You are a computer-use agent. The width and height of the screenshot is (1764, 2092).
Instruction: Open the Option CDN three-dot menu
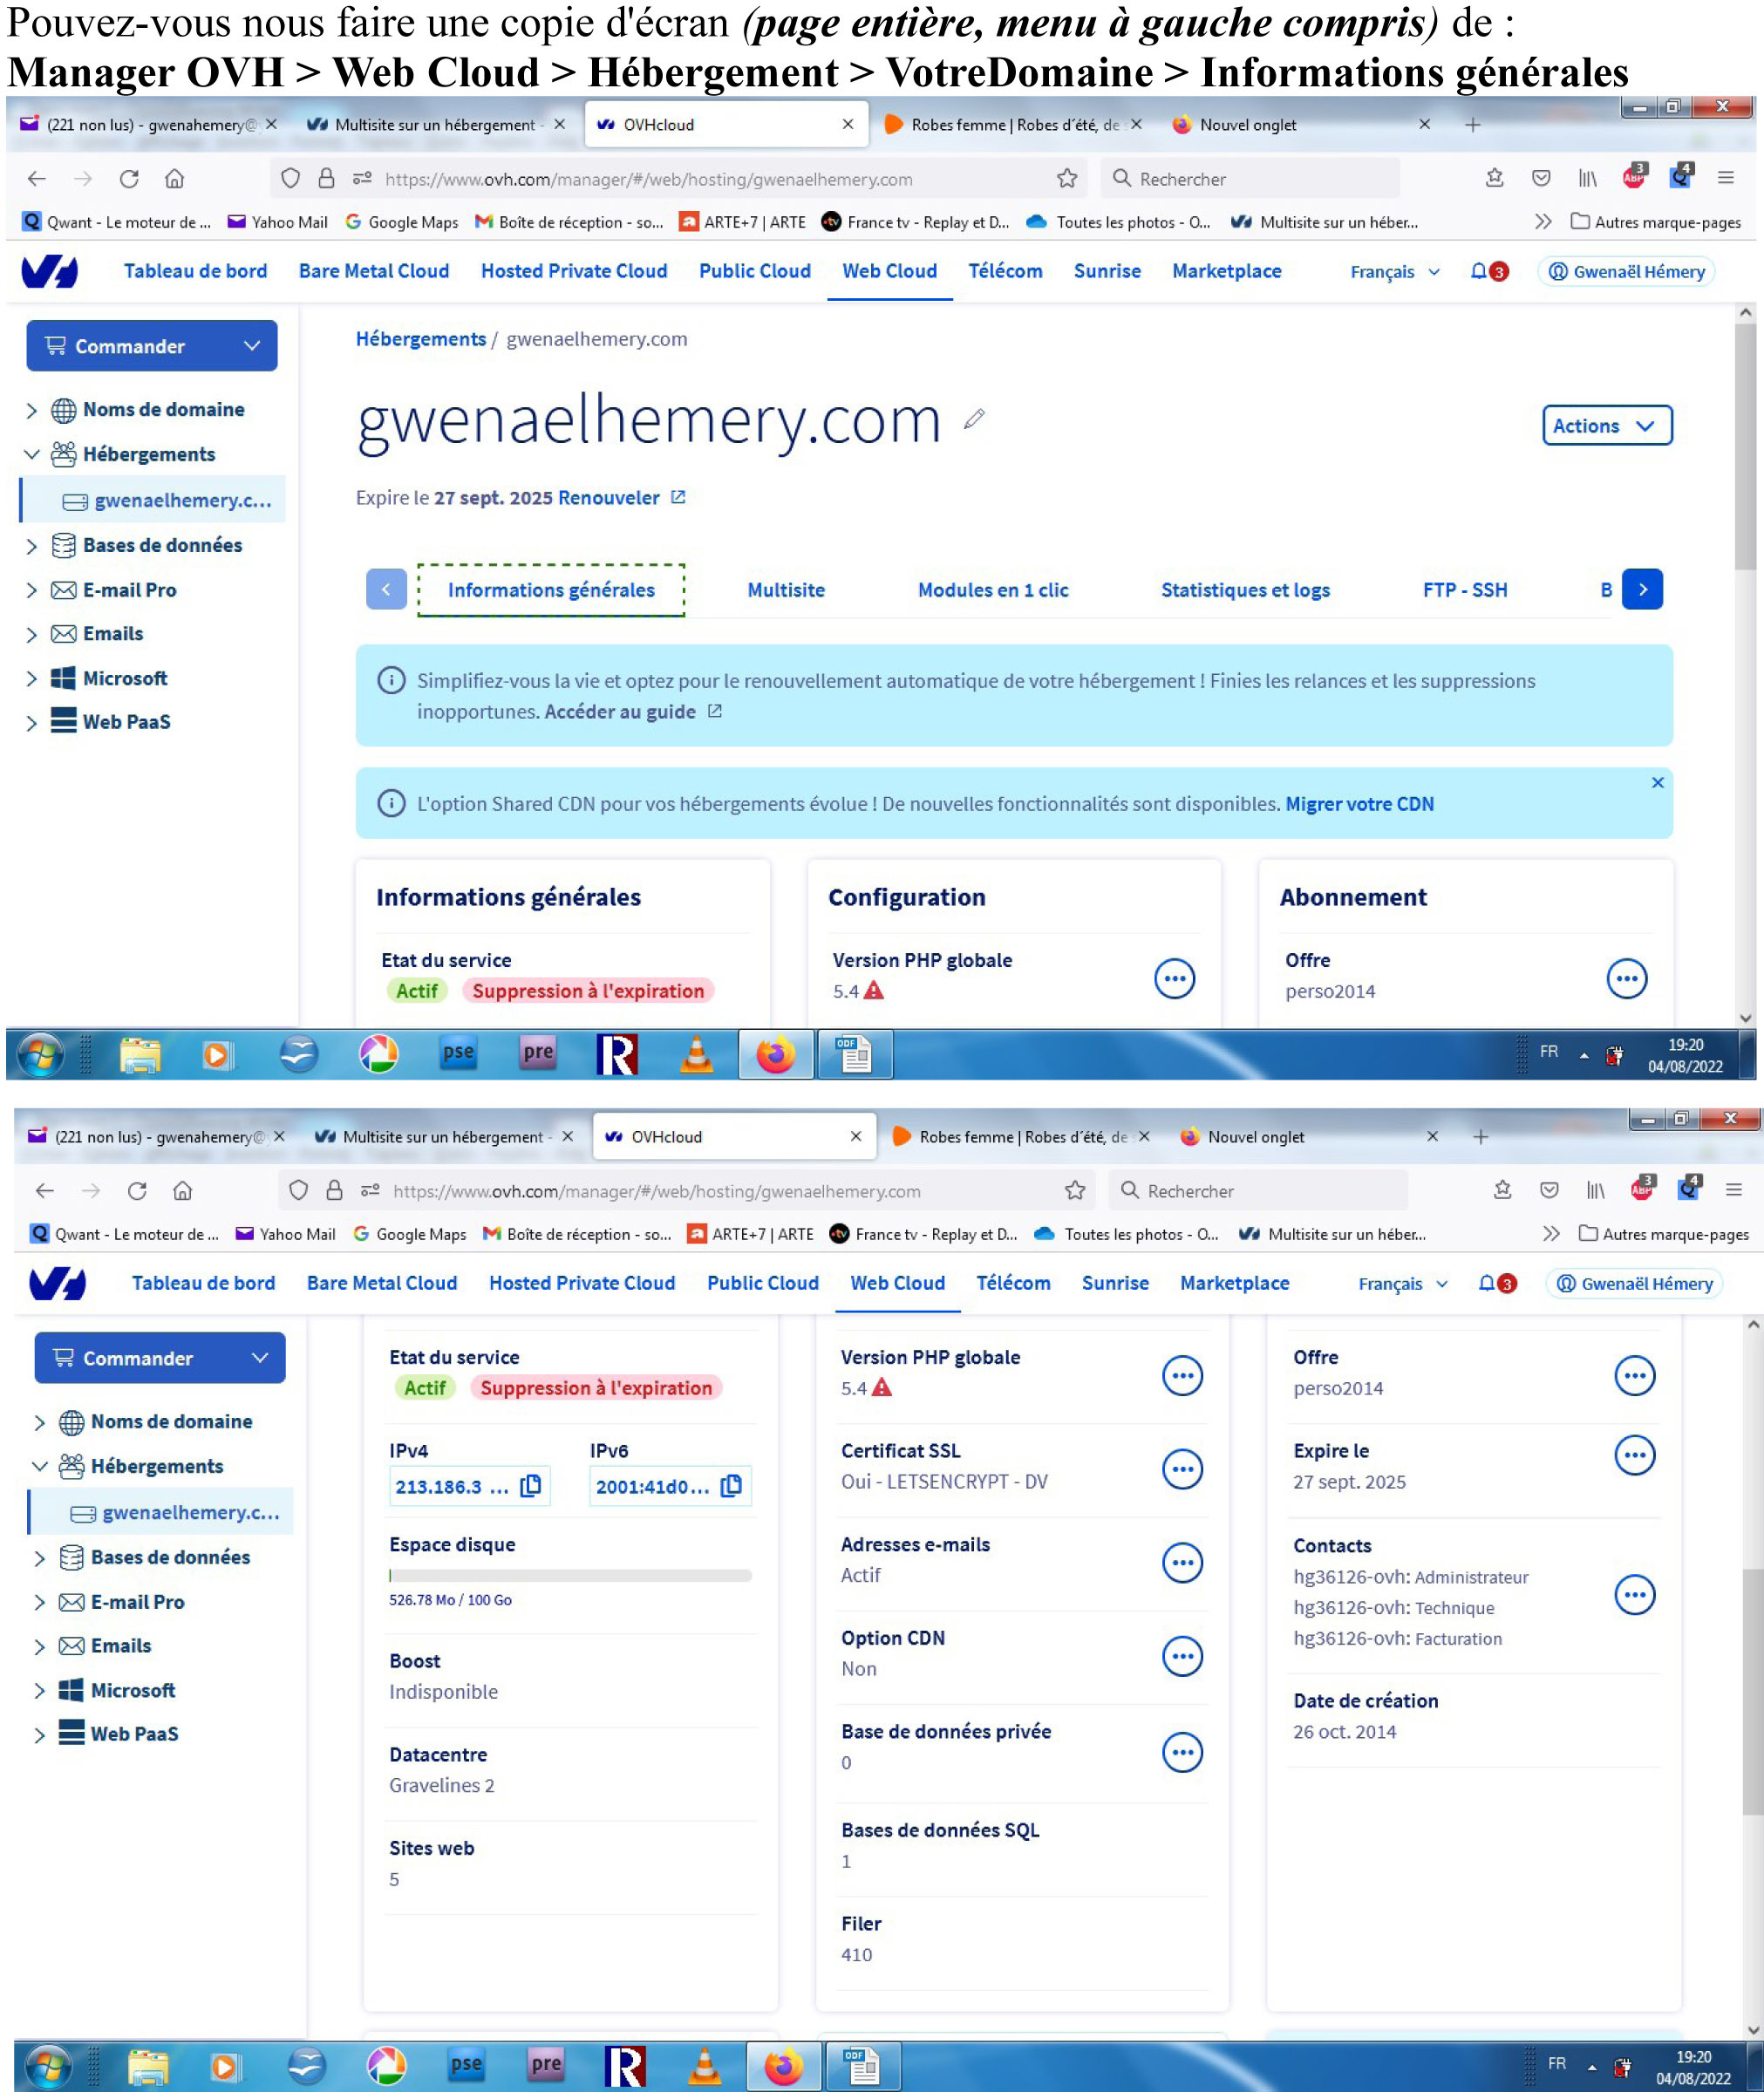click(1182, 1655)
